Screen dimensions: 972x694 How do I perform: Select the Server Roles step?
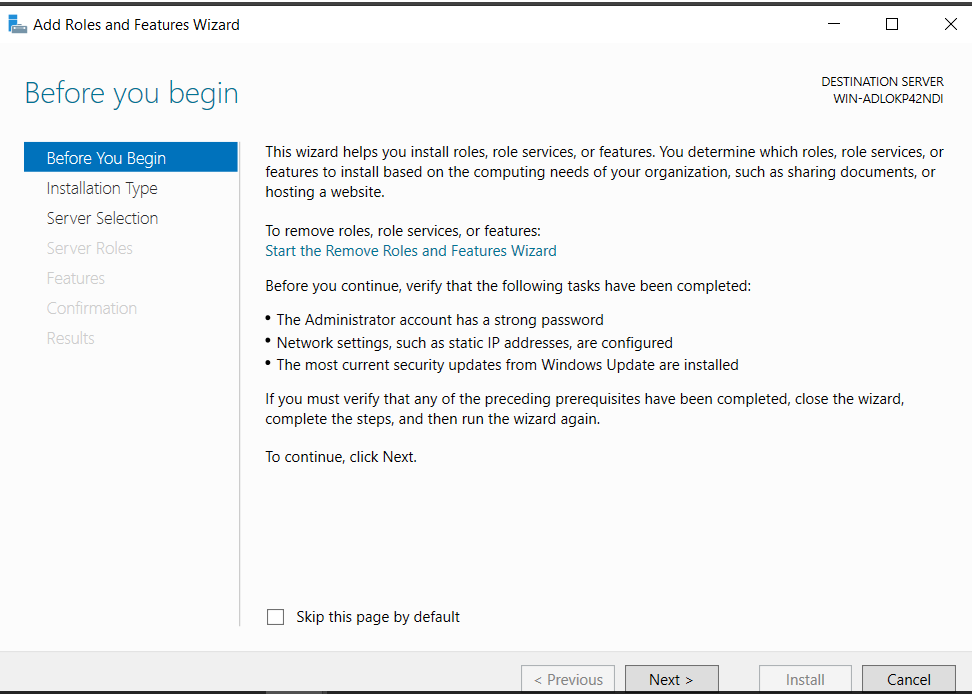[90, 248]
